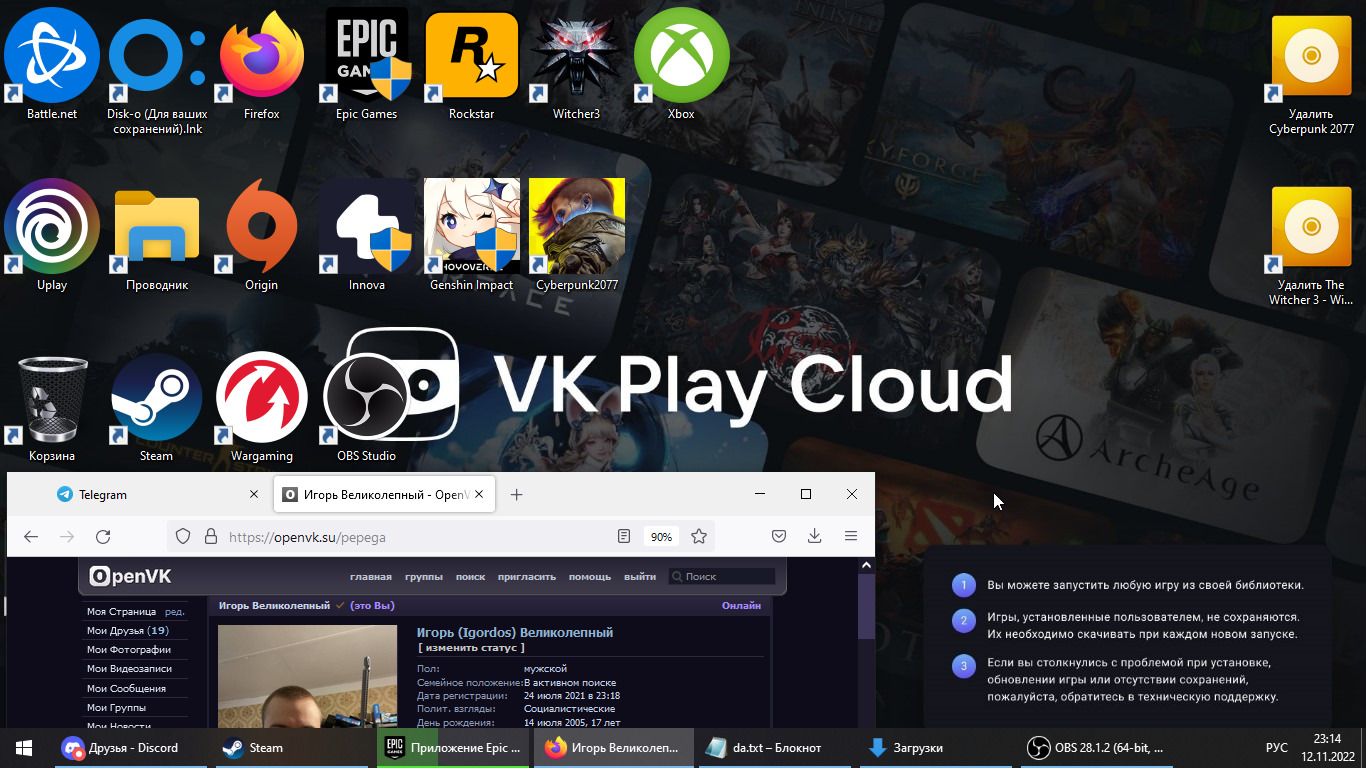Show tracking protection shield info
The width and height of the screenshot is (1366, 768).
[183, 537]
